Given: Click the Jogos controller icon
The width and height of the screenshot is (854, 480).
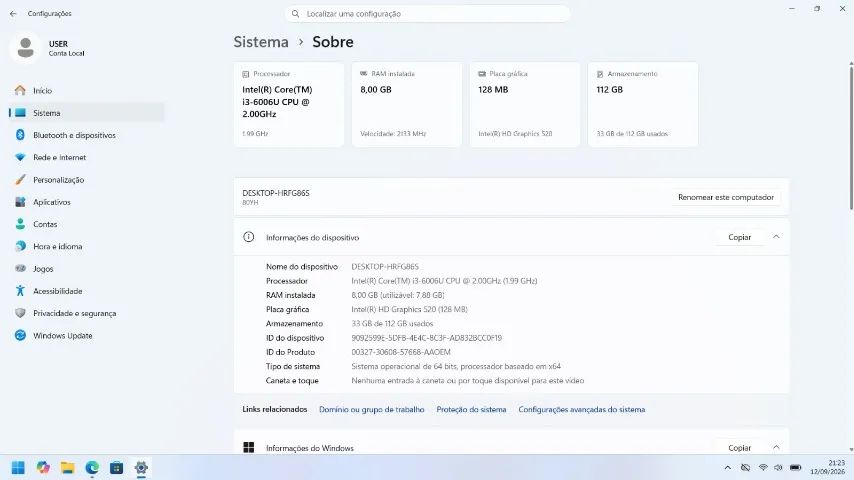Looking at the screenshot, I should (x=20, y=269).
